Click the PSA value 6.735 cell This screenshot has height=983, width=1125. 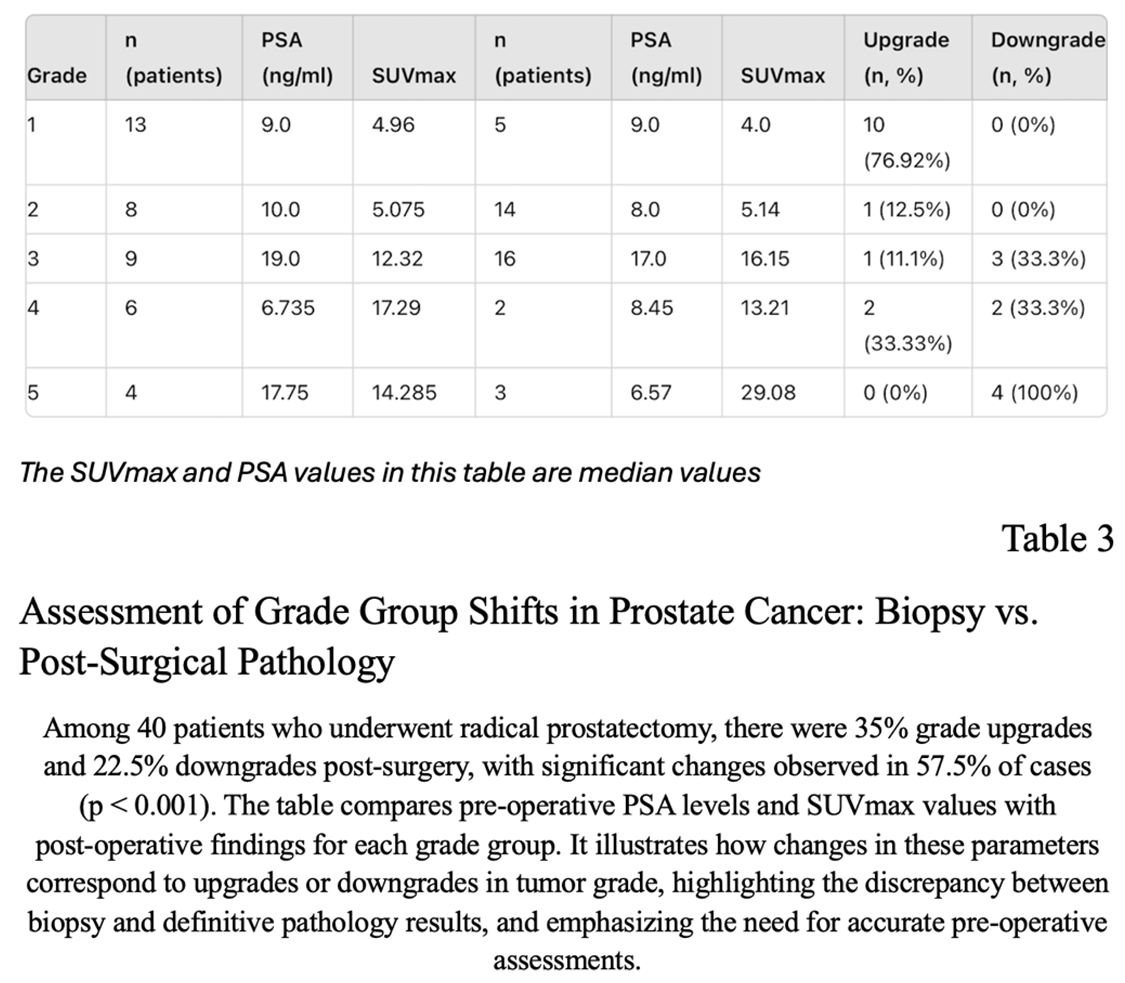click(288, 308)
